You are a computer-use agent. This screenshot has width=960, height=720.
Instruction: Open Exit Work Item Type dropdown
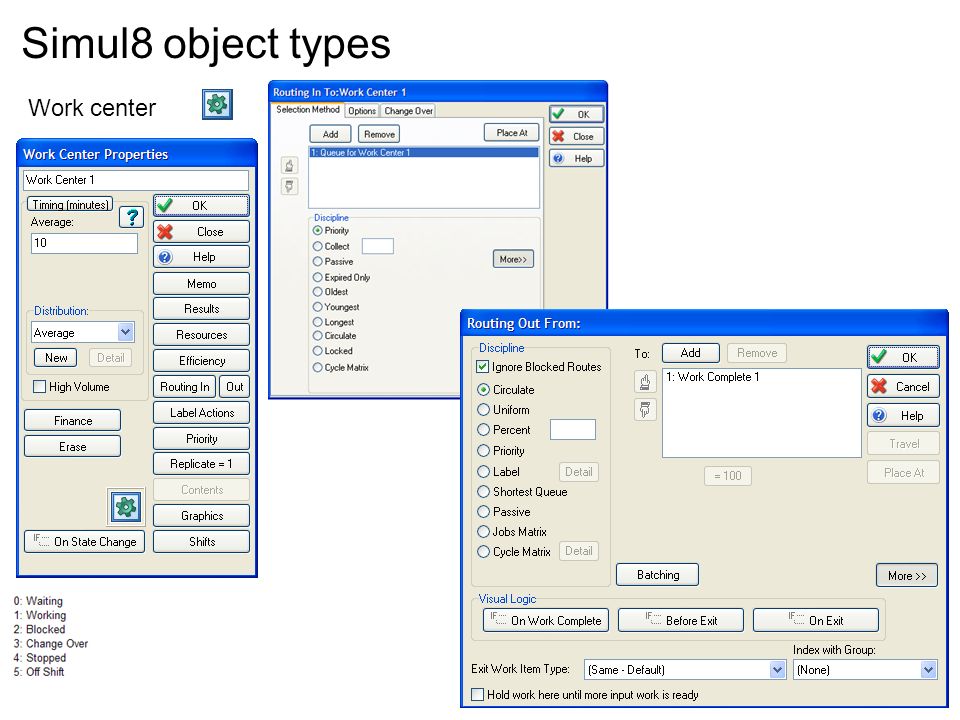pos(777,670)
